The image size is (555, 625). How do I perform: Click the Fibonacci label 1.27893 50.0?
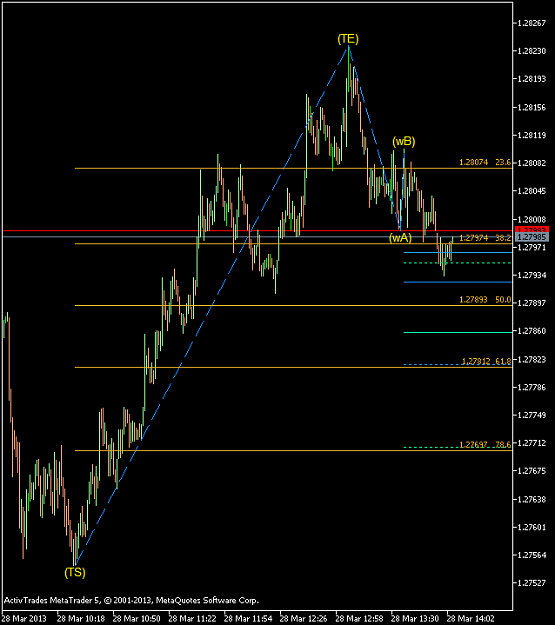point(485,299)
